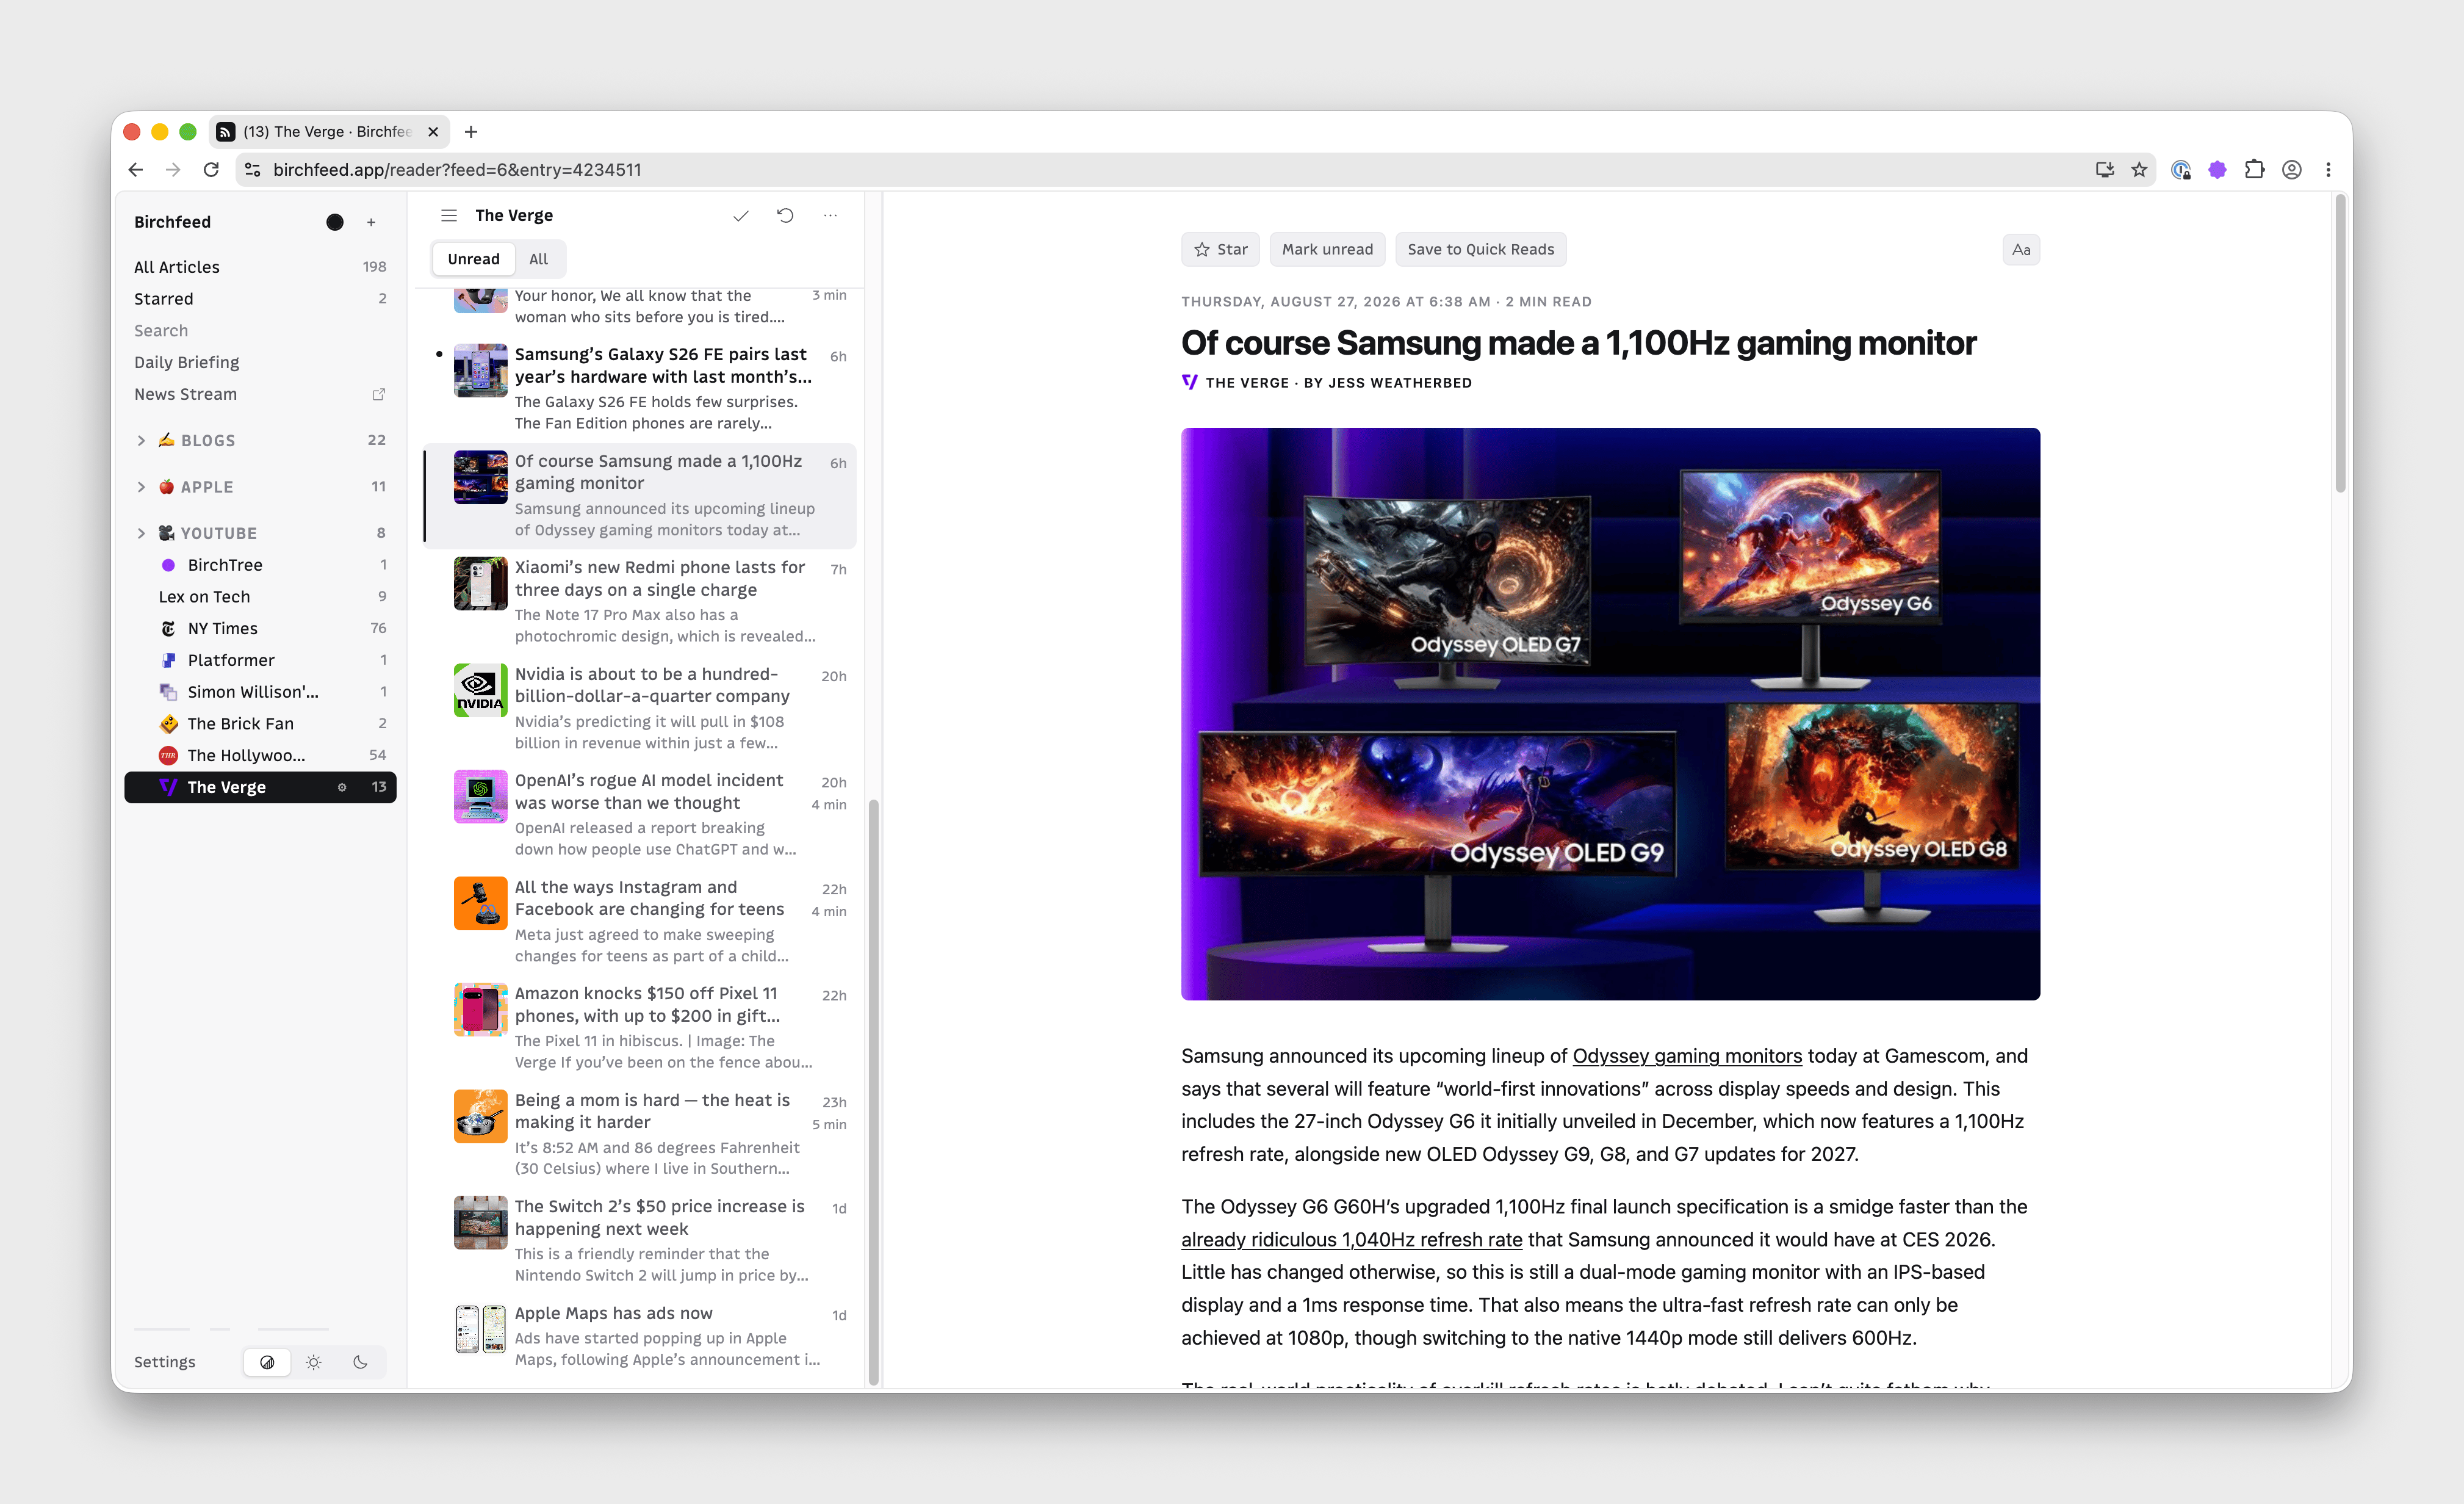
Task: Open feed options ellipsis menu
Action: 830,215
